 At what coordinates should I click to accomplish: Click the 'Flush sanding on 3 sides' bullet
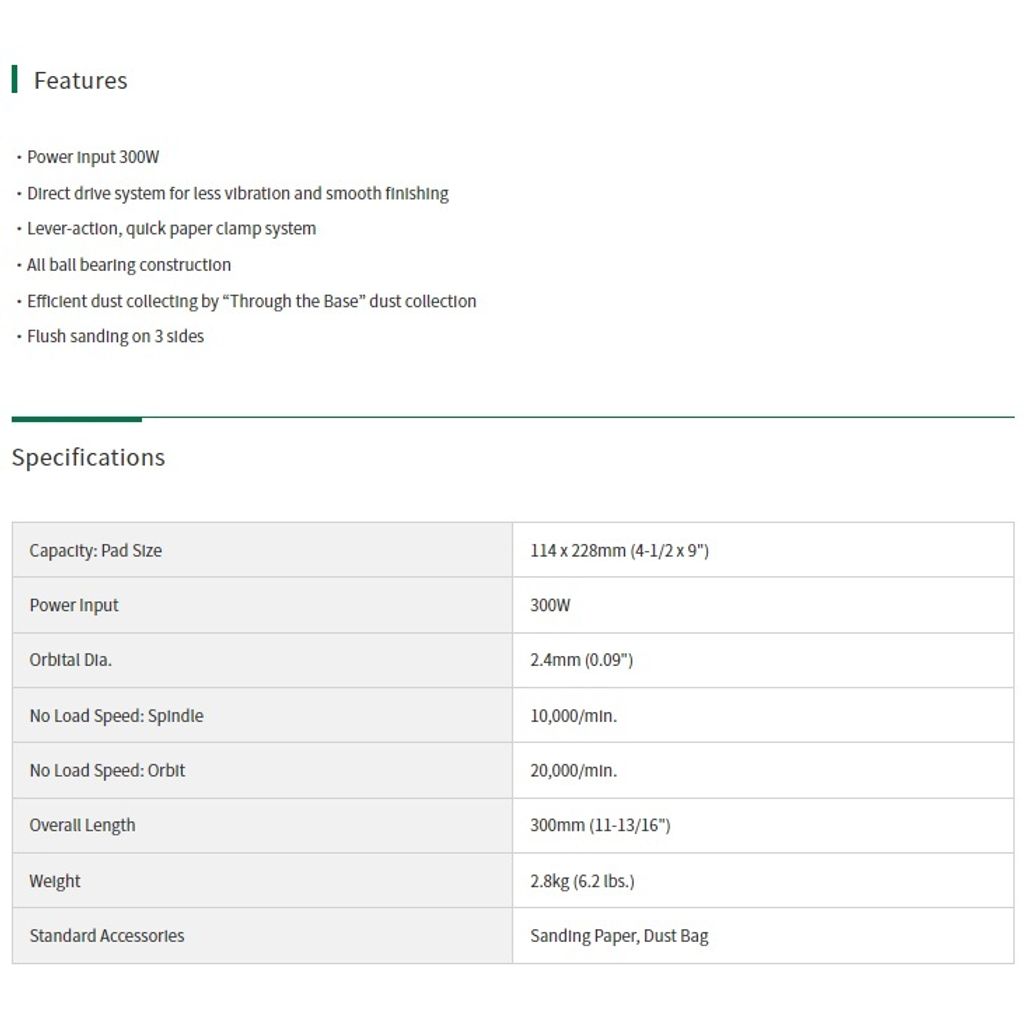[x=115, y=337]
